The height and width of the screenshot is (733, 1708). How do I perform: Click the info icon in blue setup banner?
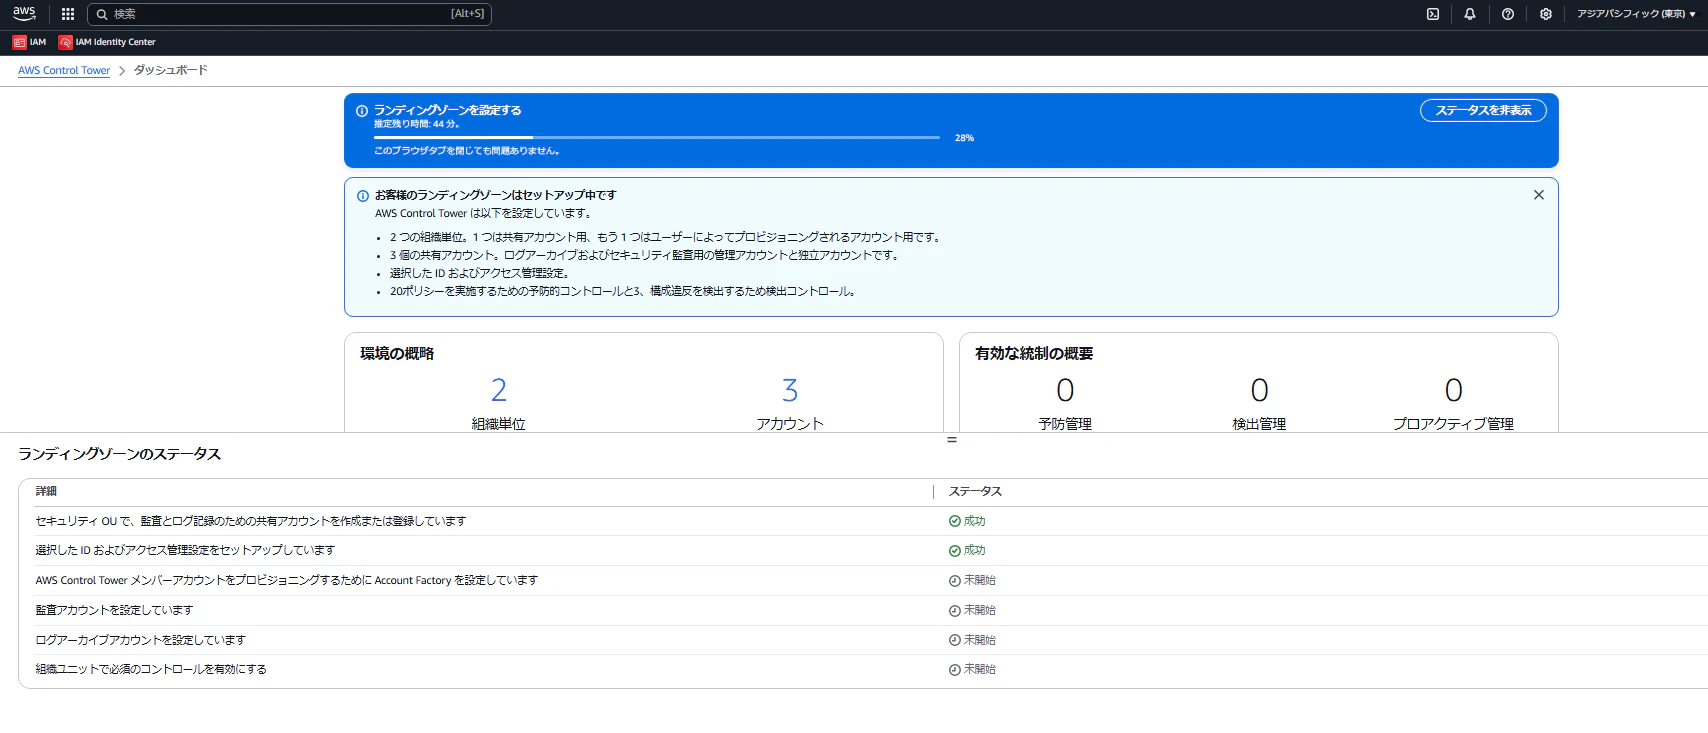click(362, 111)
